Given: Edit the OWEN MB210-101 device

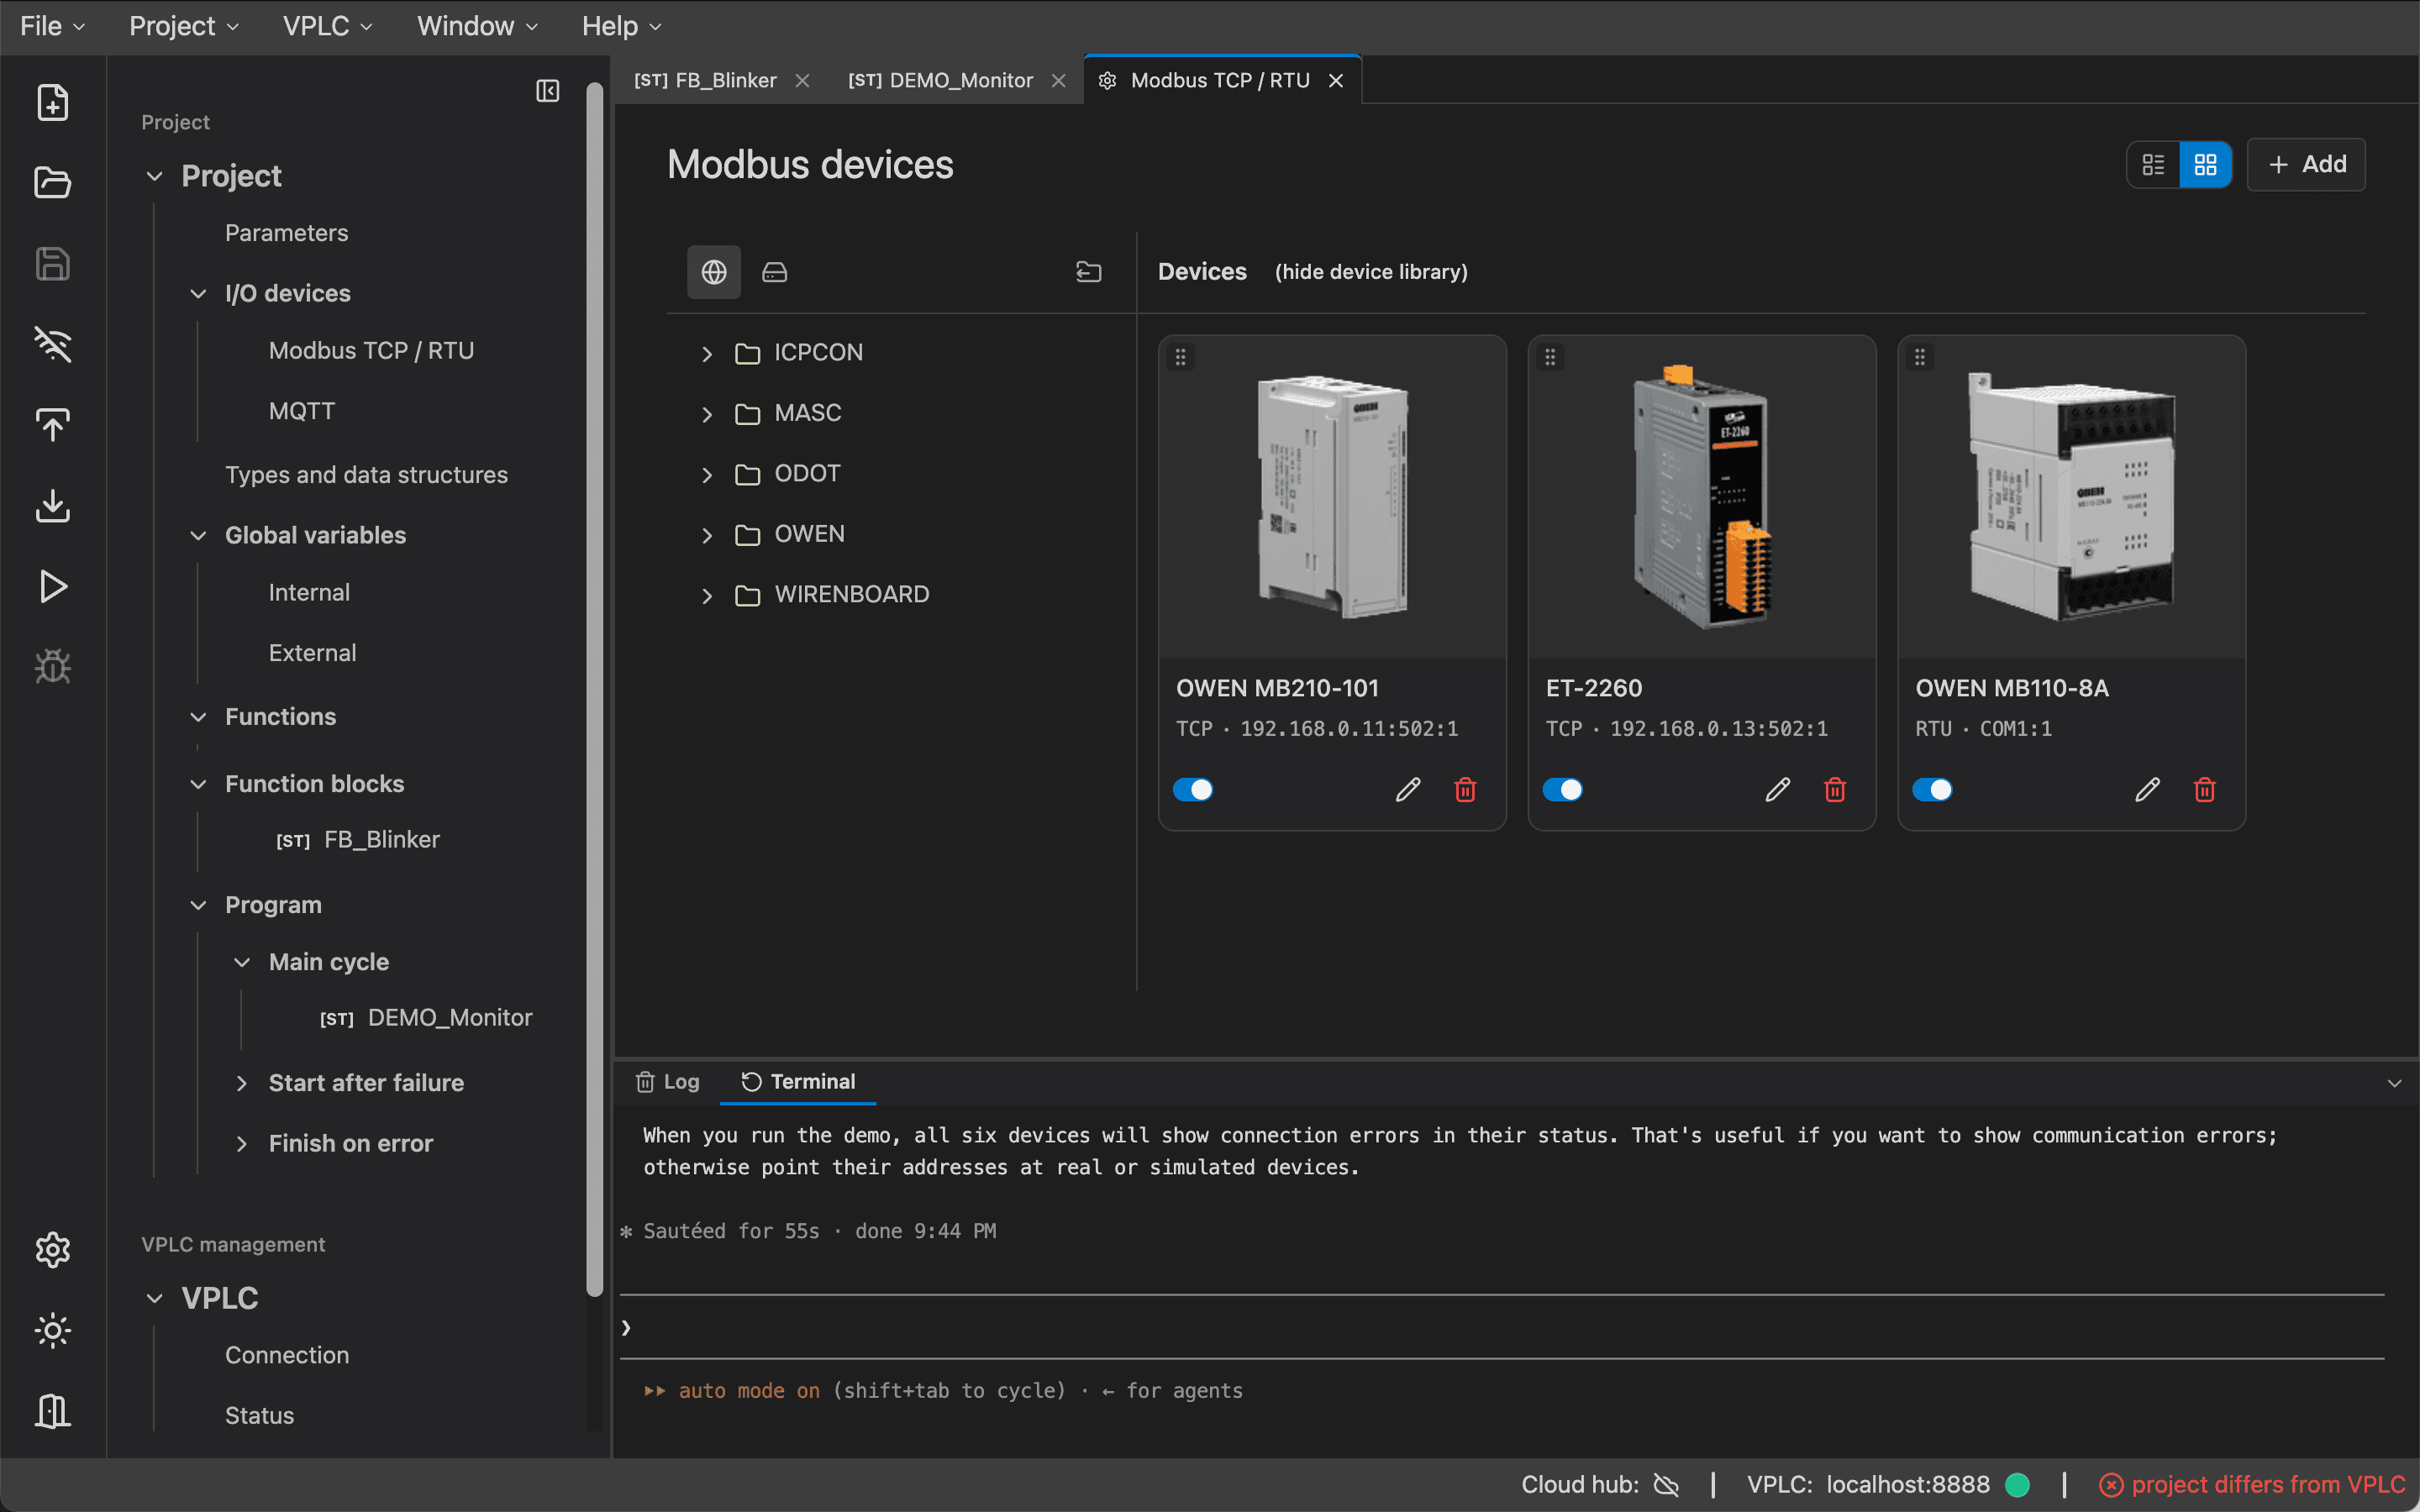Looking at the screenshot, I should 1408,790.
